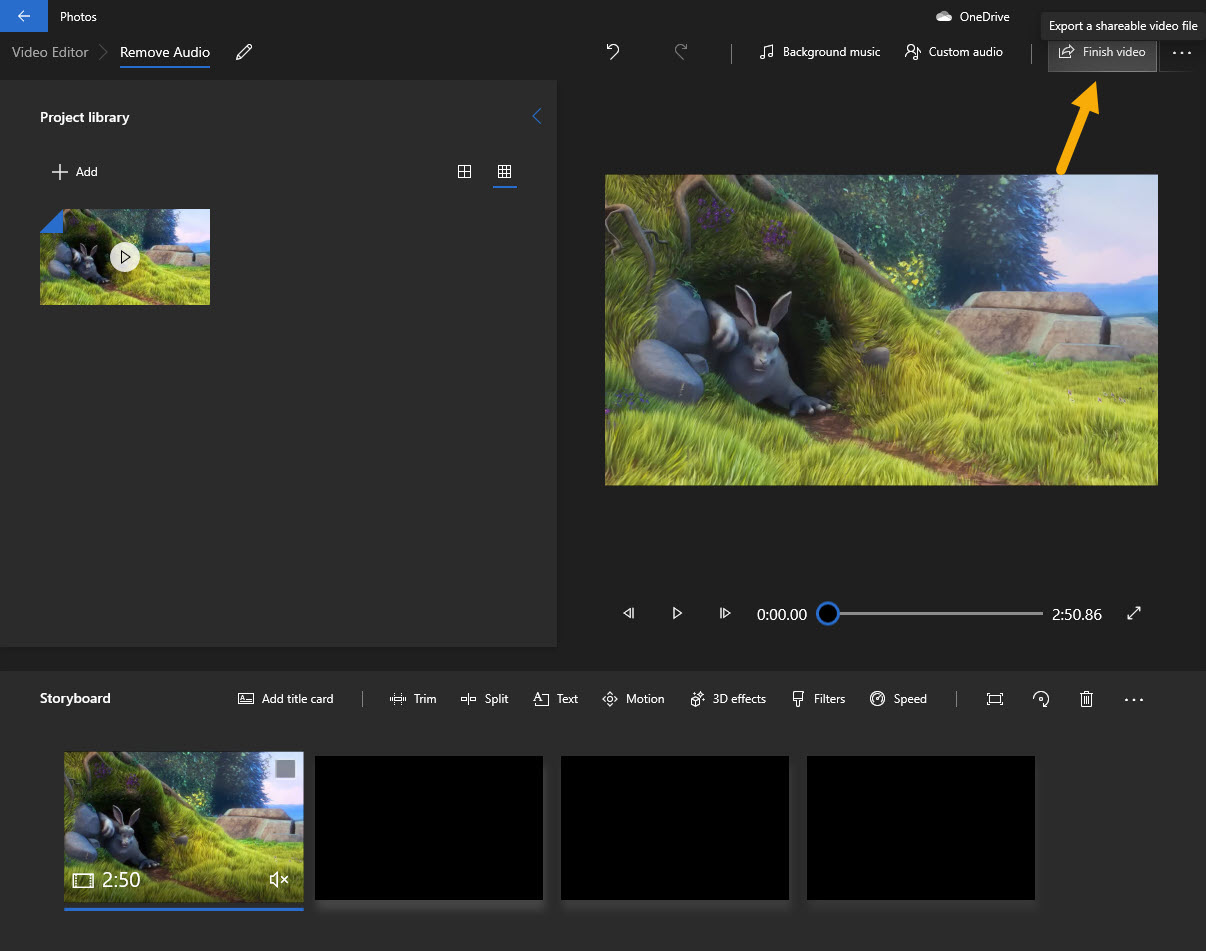1206x951 pixels.
Task: Rename project using the pencil icon
Action: 244,52
